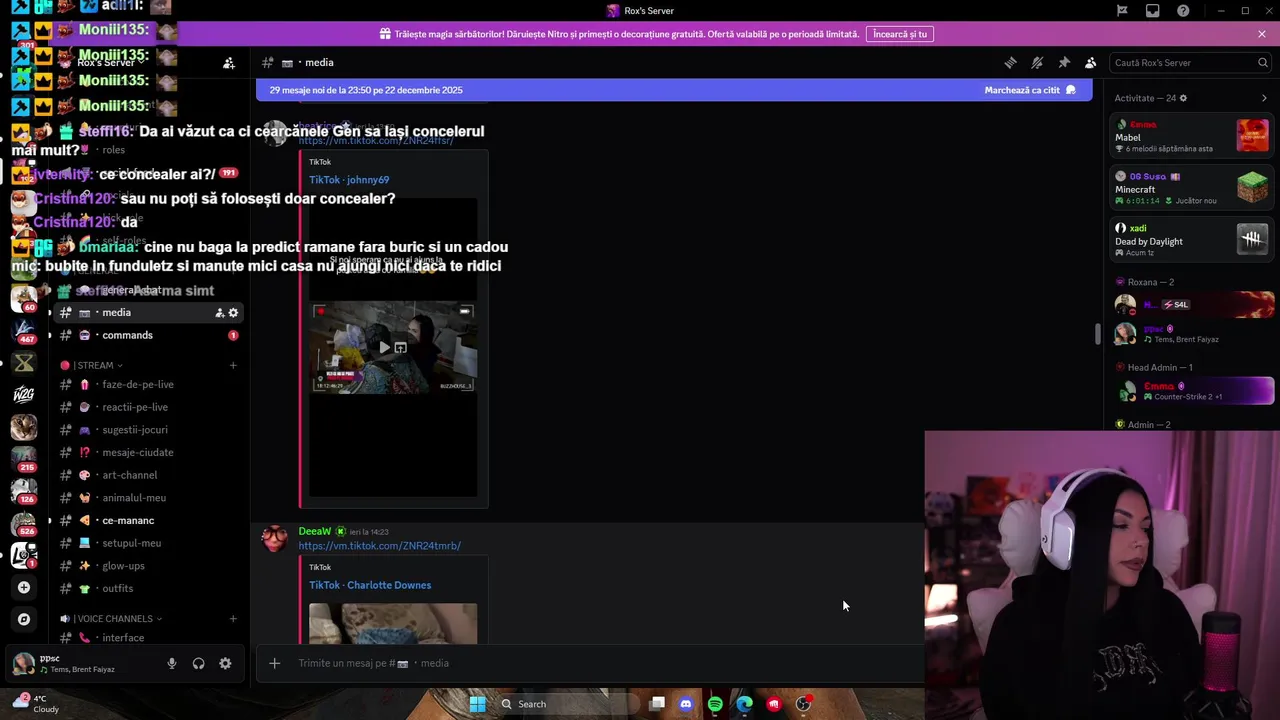This screenshot has width=1280, height=720.
Task: Toggle microphone mute in user panel
Action: coord(172,663)
